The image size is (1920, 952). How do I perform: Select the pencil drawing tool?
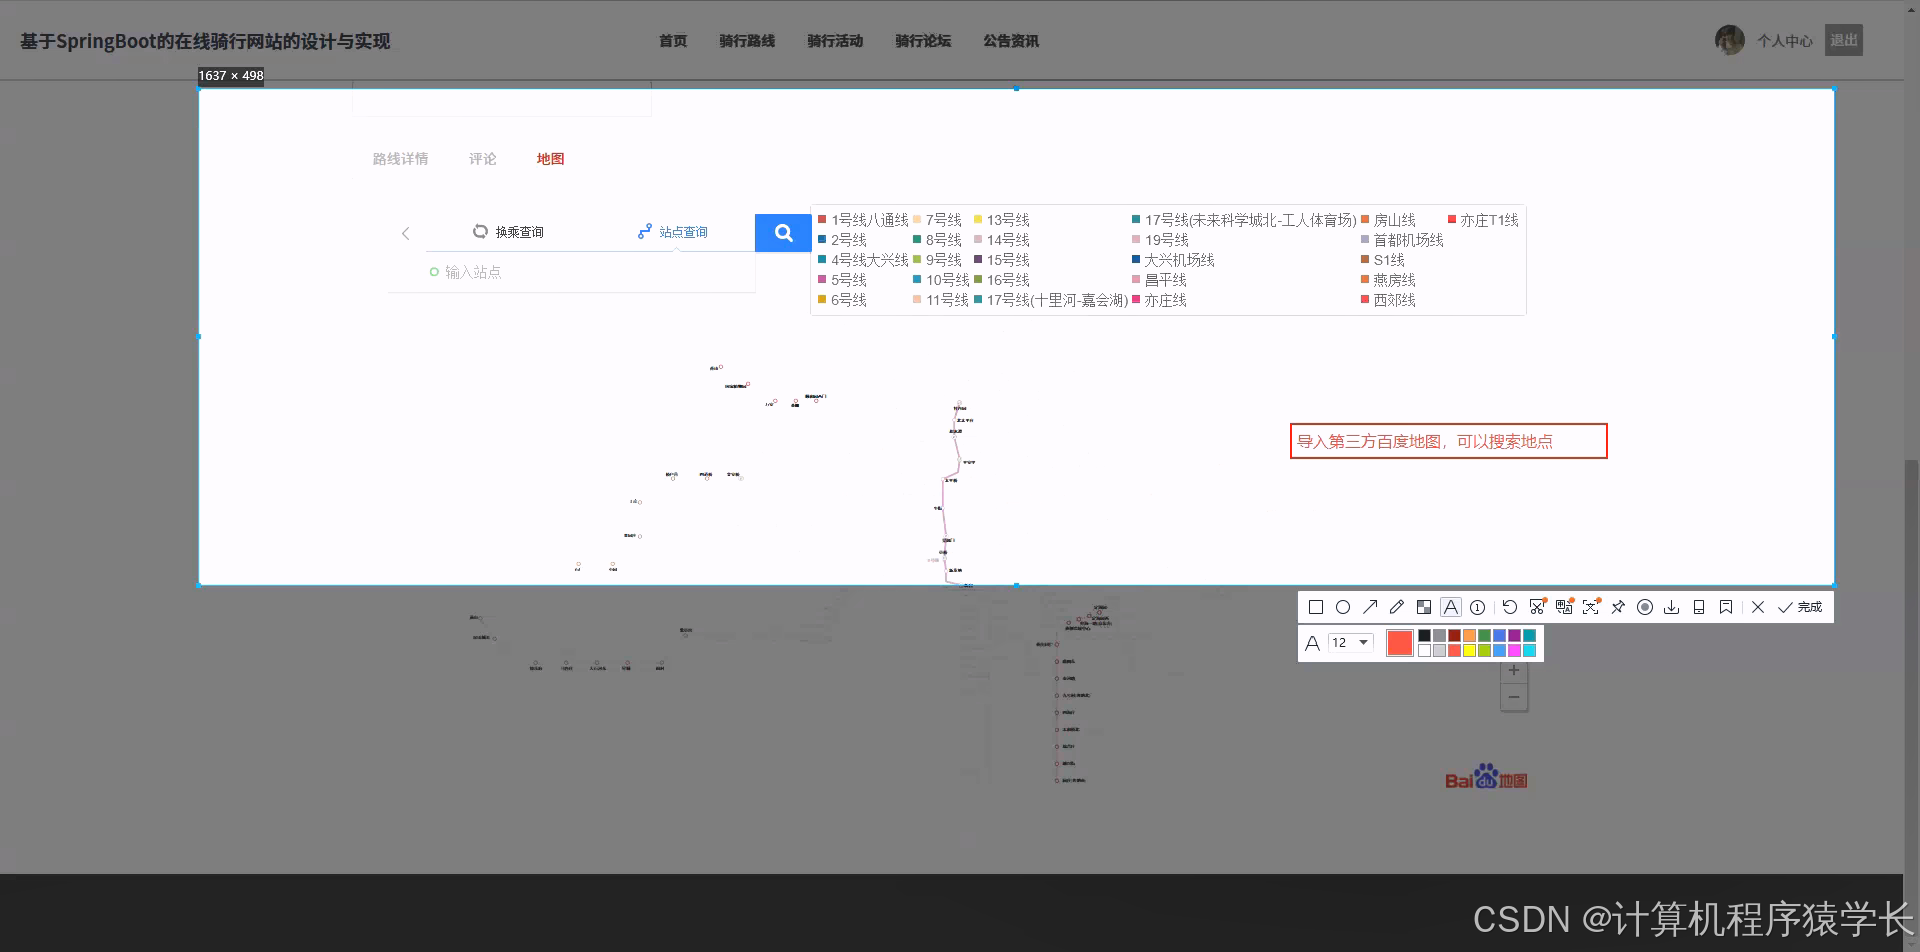tap(1397, 607)
